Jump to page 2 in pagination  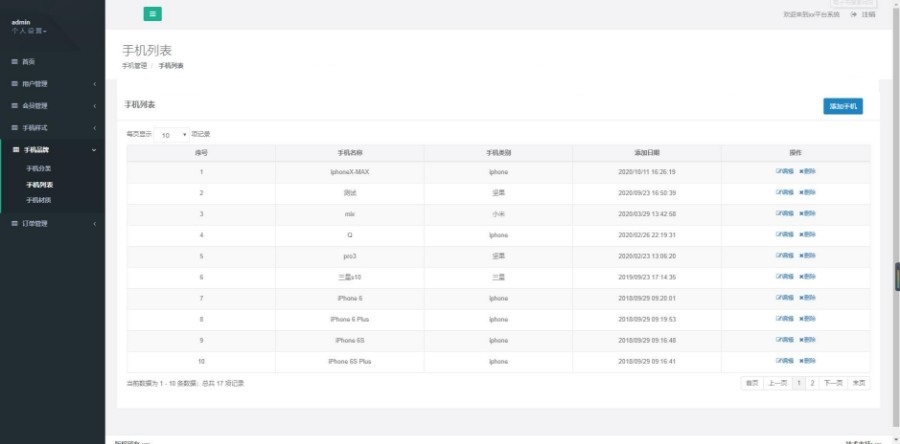812,383
